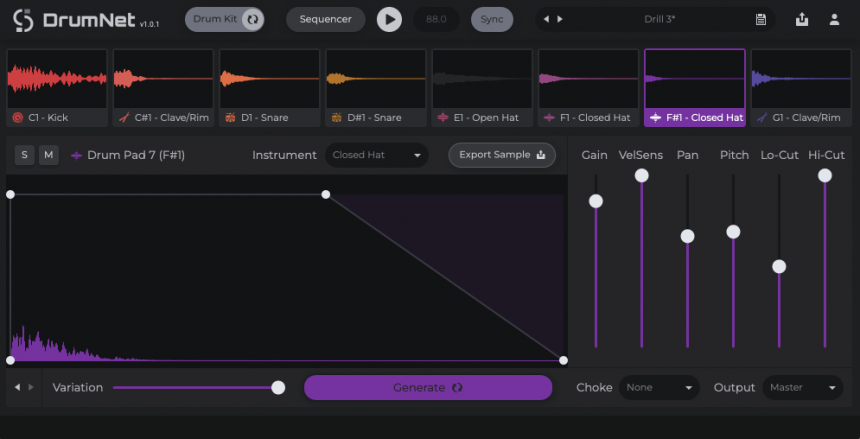This screenshot has width=860, height=439.
Task: Select the C#1 - Clave/Rim pad
Action: (163, 88)
